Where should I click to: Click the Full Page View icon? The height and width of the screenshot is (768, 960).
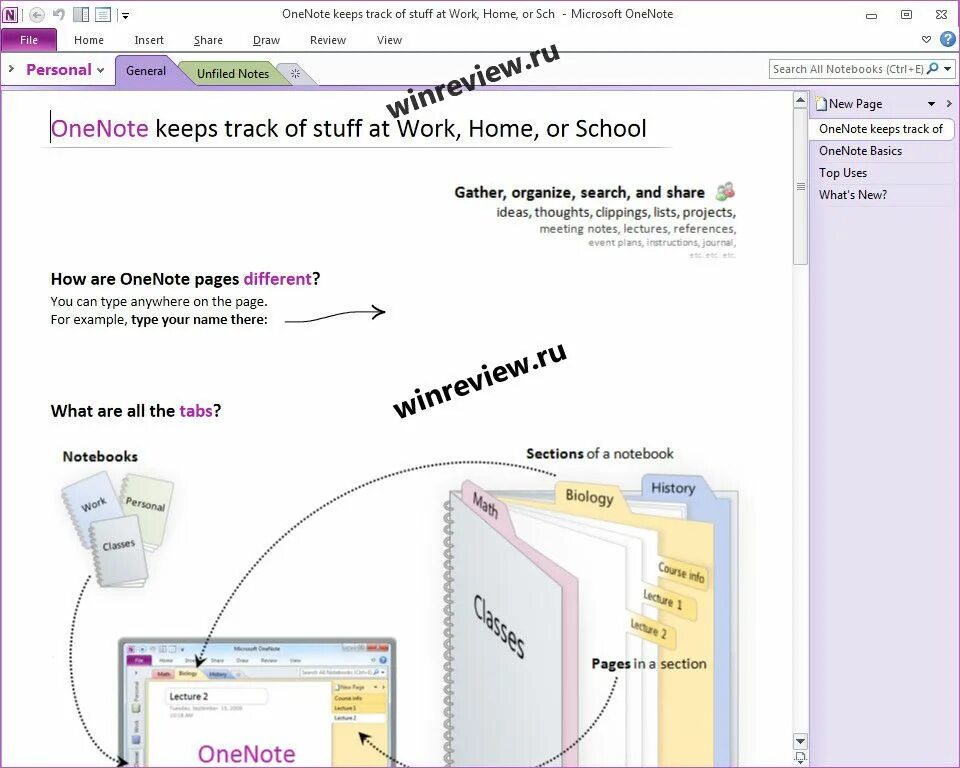pos(102,14)
